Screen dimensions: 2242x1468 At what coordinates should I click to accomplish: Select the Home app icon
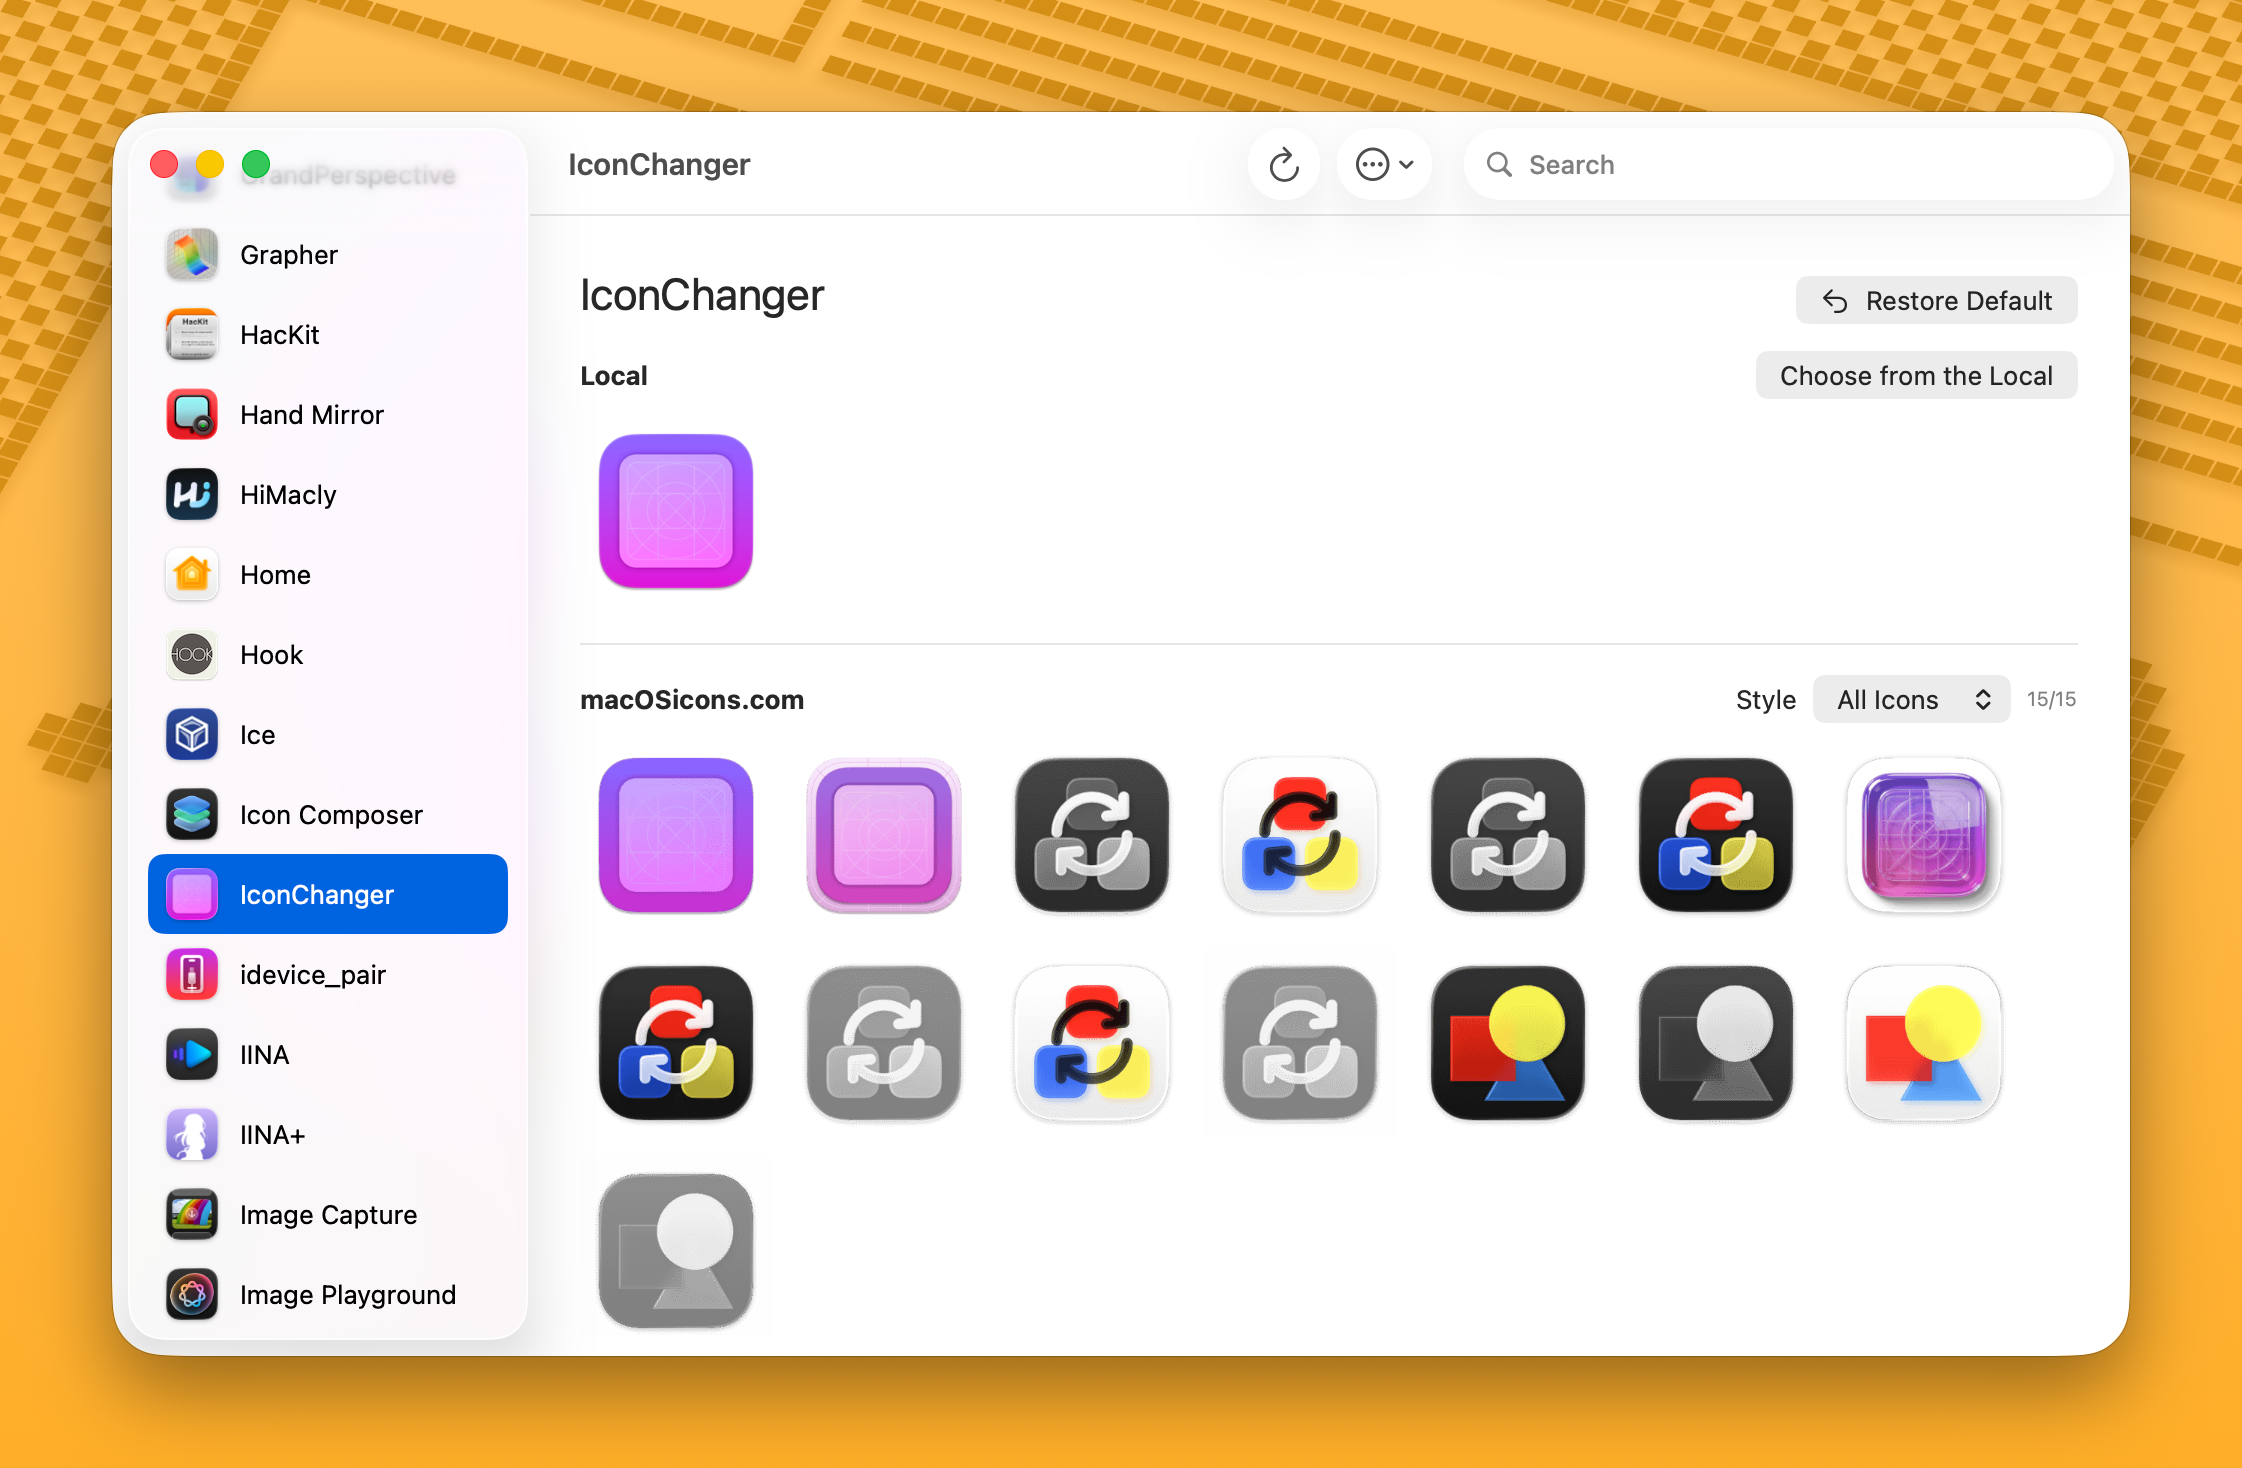point(274,574)
